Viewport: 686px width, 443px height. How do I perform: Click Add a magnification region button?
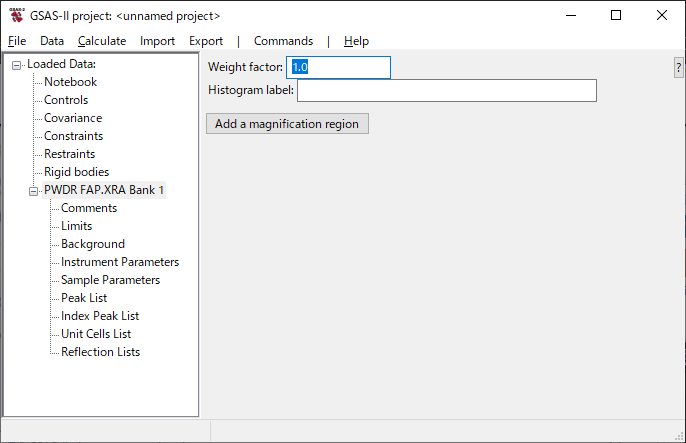click(x=288, y=124)
